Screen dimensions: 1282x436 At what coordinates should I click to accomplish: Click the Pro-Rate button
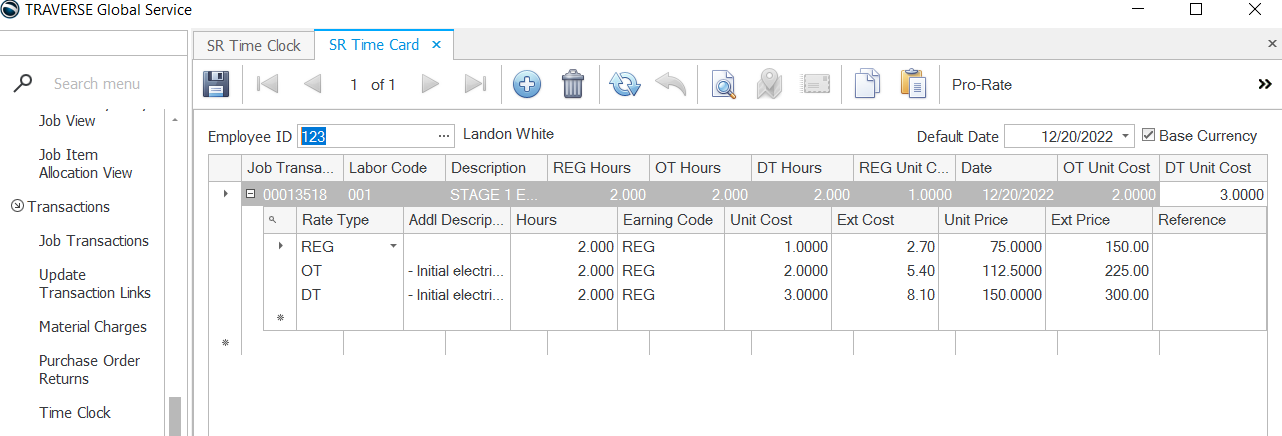[x=981, y=85]
